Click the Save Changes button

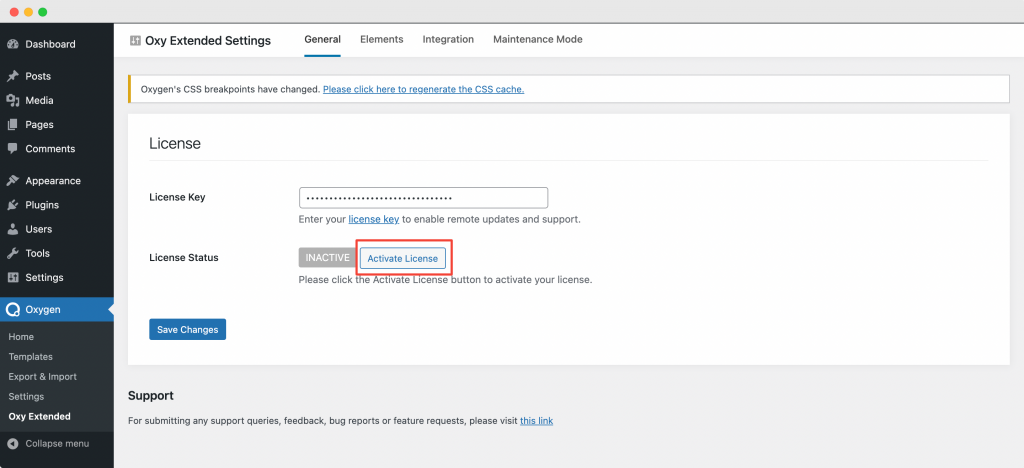point(187,330)
